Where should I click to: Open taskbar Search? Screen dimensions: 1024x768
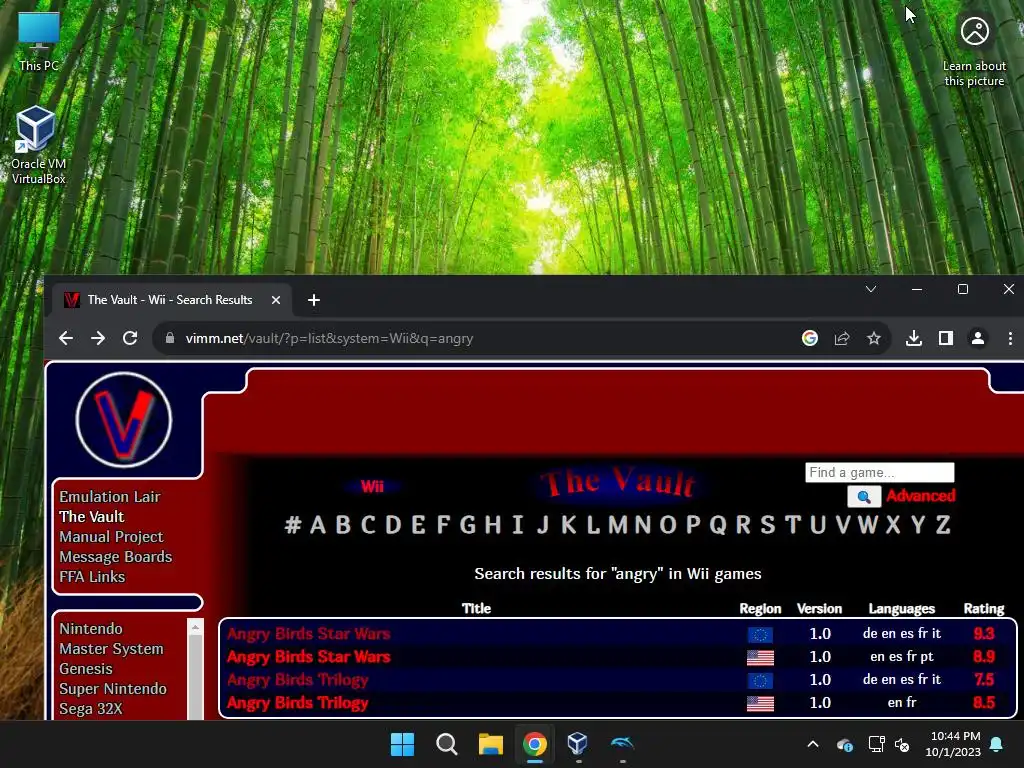coord(447,744)
